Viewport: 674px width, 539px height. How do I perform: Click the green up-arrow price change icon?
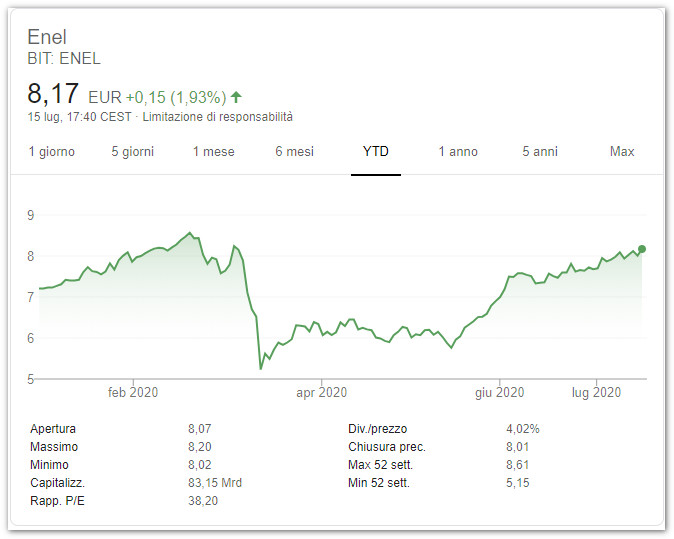coord(236,97)
